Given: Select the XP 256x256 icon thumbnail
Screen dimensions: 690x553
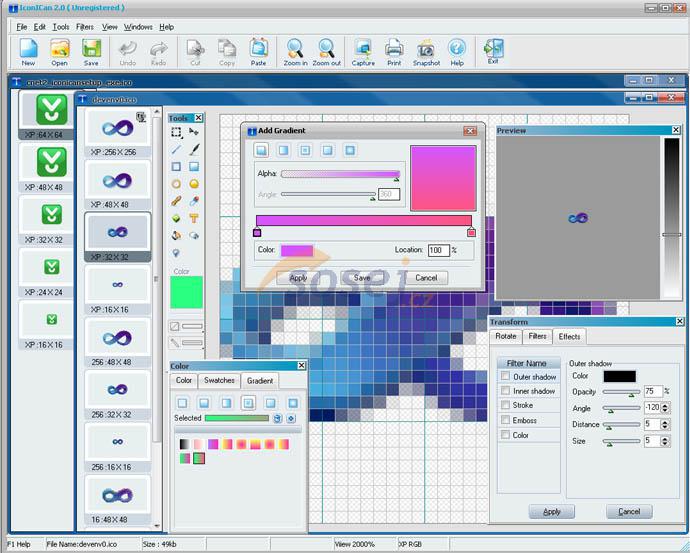Looking at the screenshot, I should click(x=117, y=133).
